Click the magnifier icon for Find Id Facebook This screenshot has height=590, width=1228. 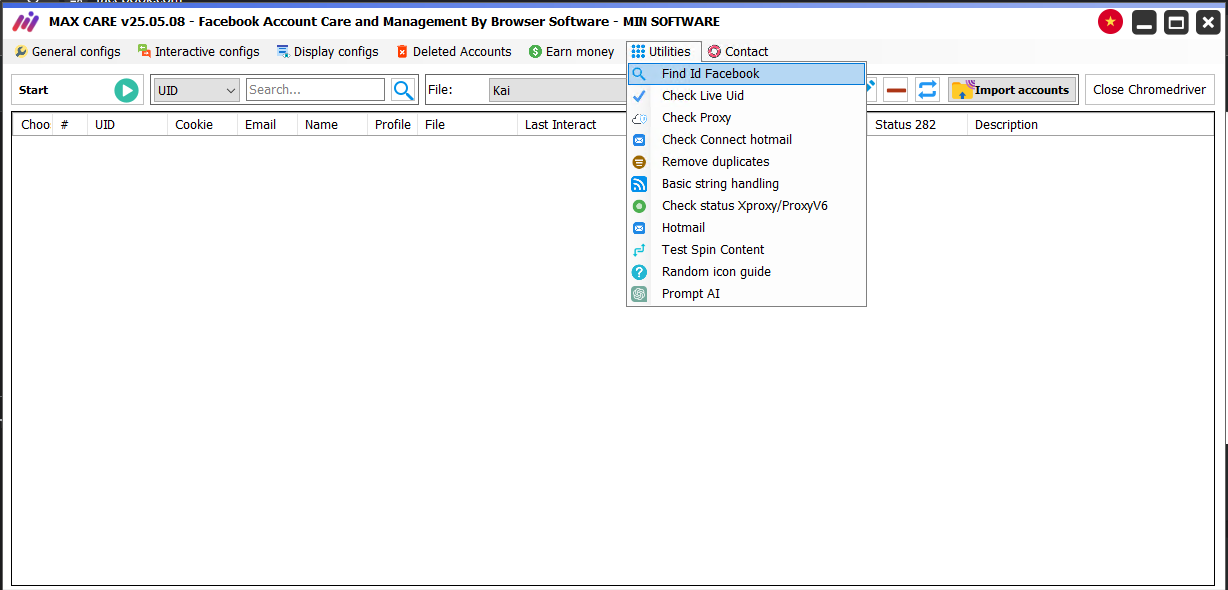pos(639,74)
